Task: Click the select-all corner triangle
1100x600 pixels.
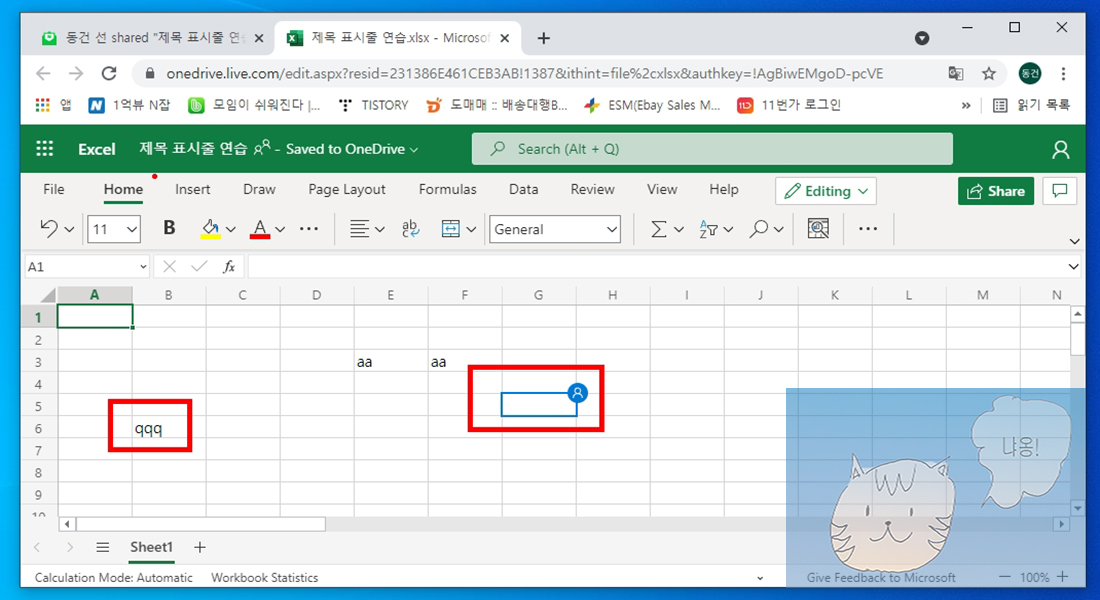Action: [48, 295]
